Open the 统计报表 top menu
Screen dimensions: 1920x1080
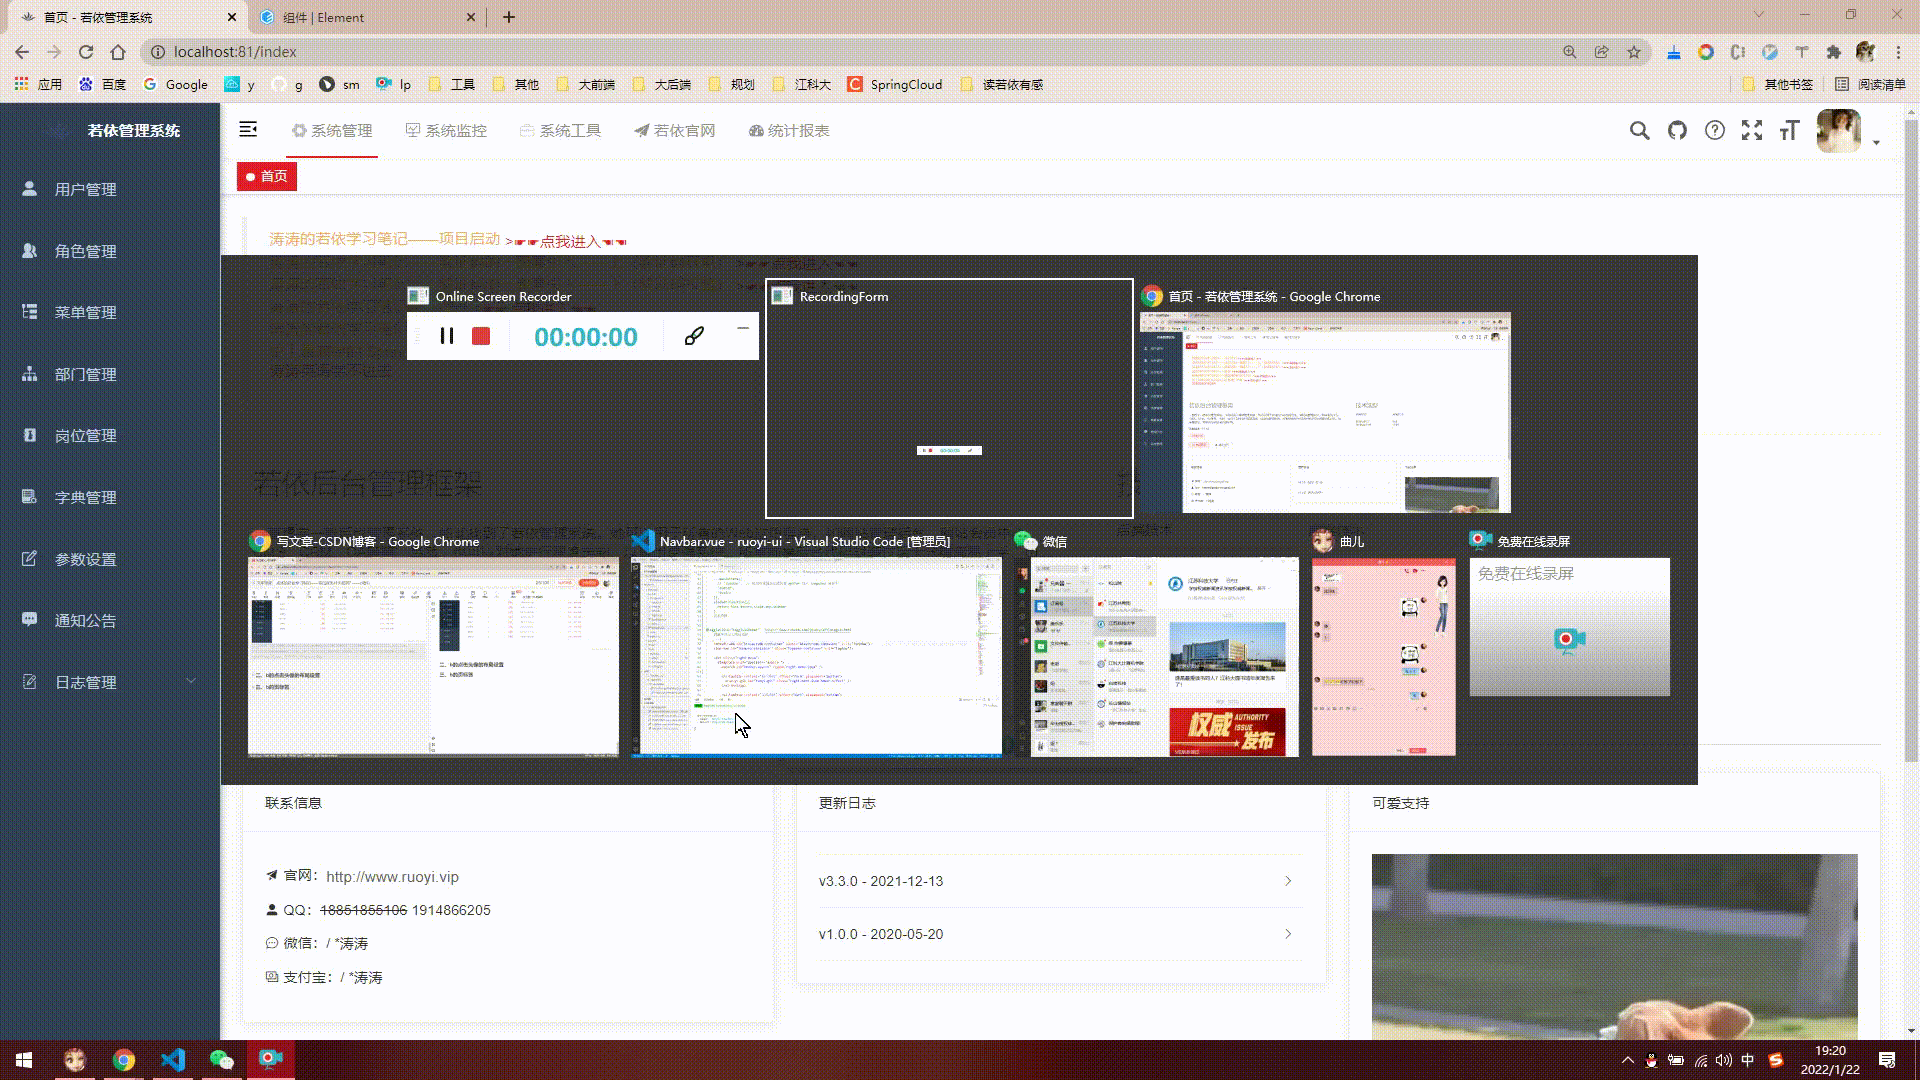tap(789, 131)
